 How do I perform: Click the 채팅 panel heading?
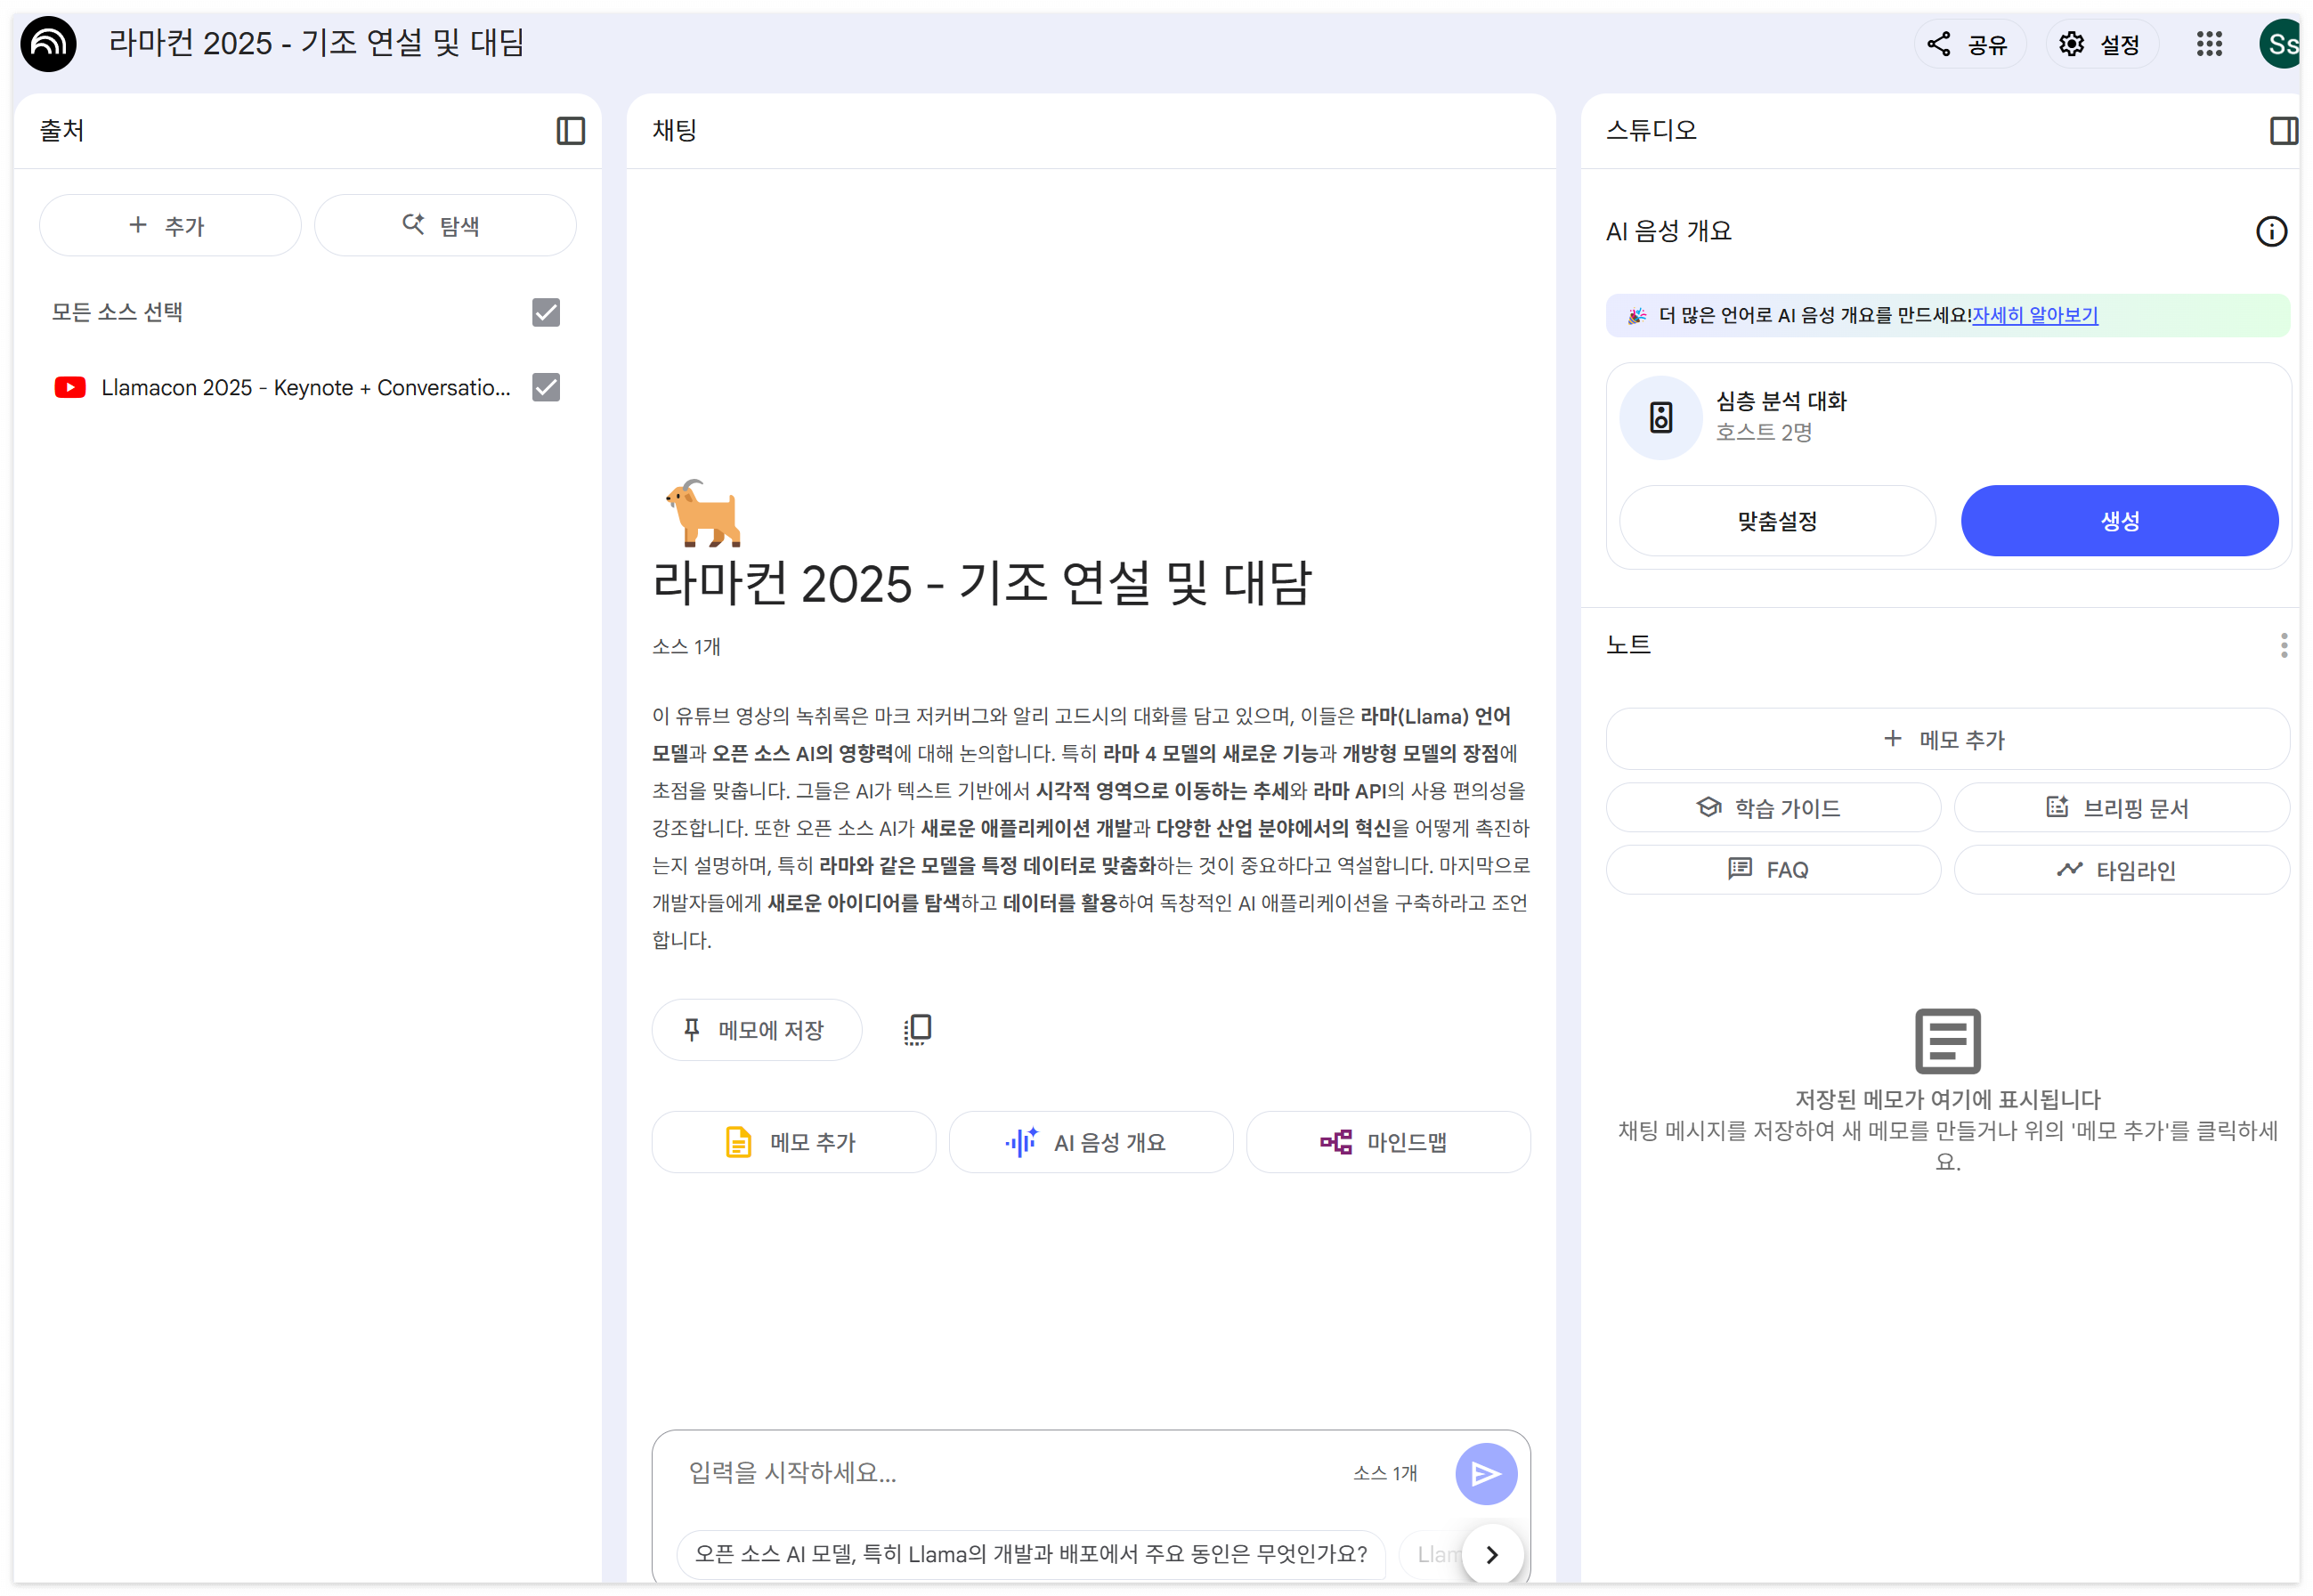pos(674,130)
